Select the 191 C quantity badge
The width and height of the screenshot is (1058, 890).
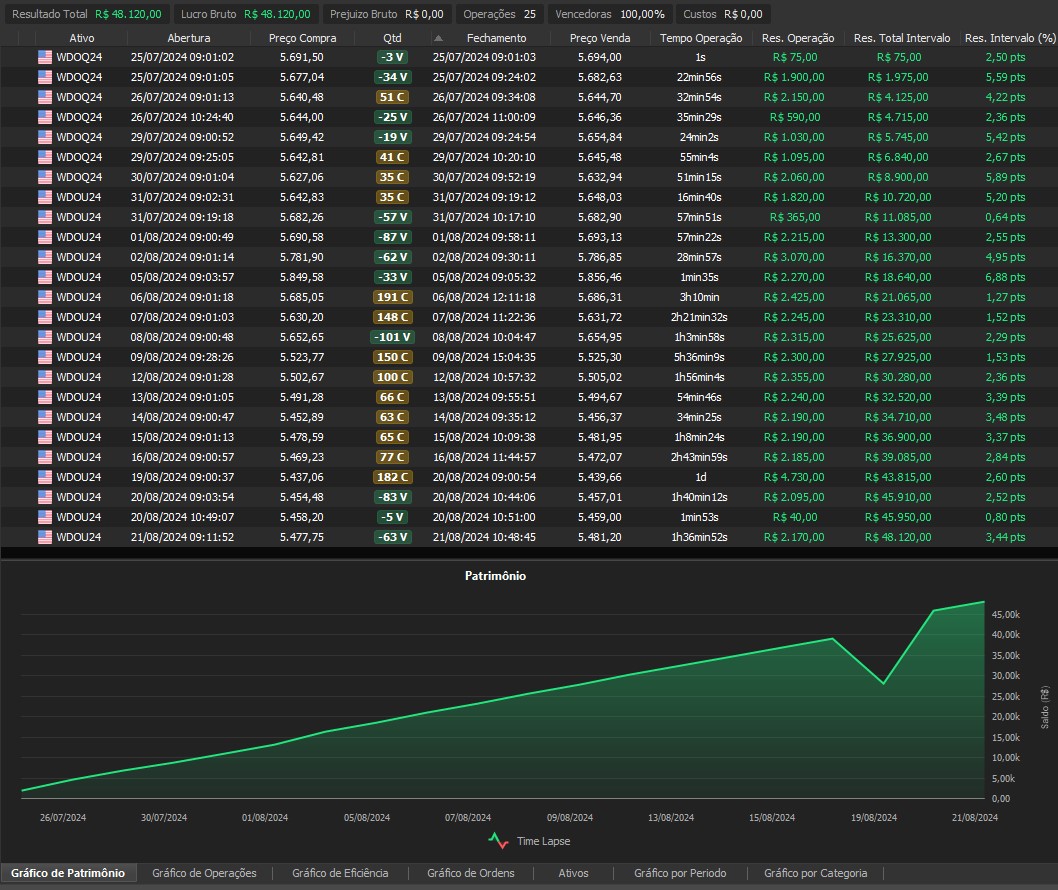pyautogui.click(x=393, y=297)
